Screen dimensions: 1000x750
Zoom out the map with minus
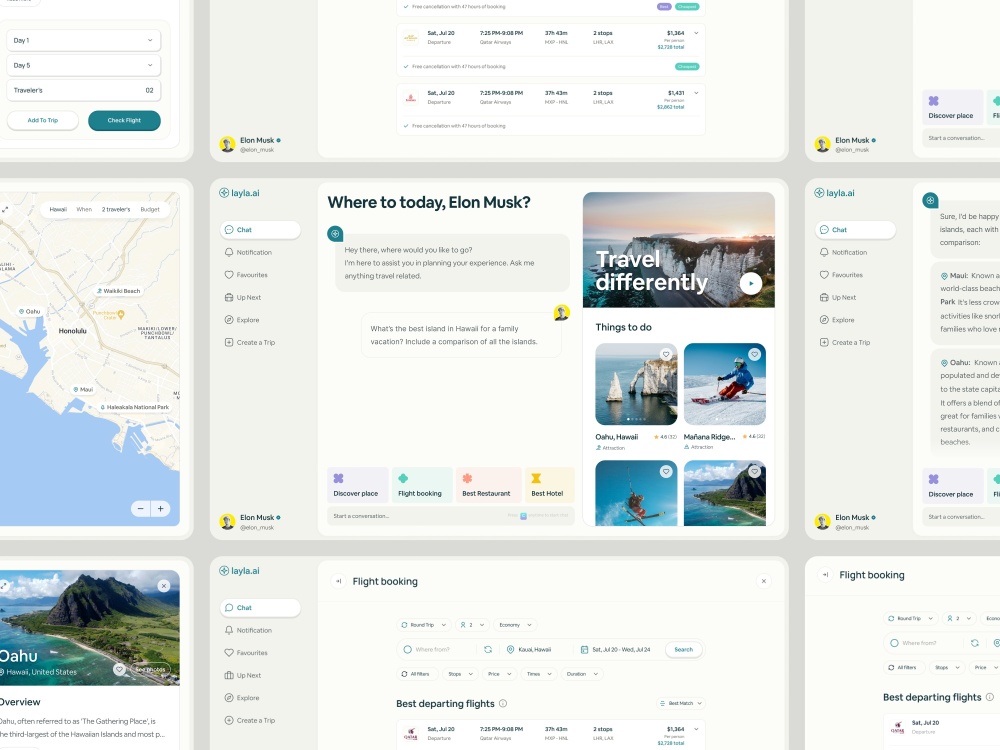[140, 508]
